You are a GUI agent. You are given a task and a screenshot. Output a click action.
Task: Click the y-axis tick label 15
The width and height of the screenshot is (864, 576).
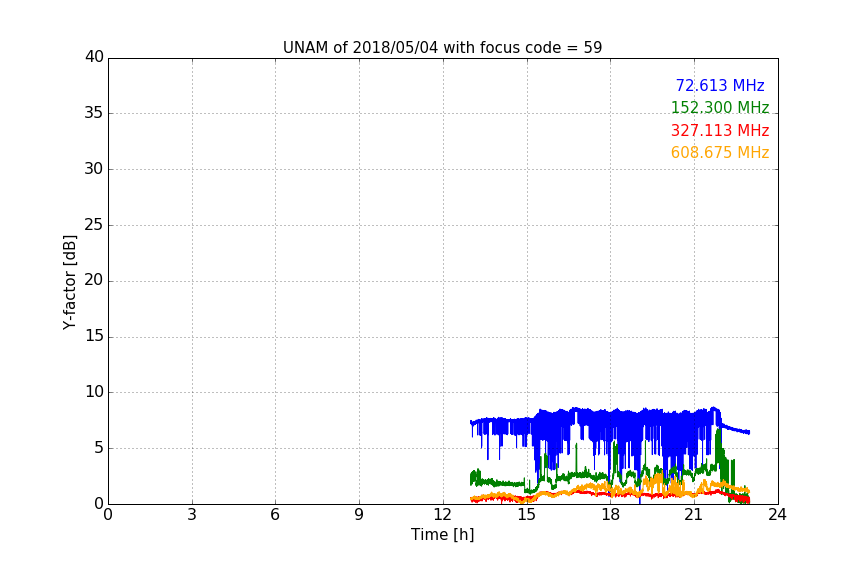tap(94, 336)
